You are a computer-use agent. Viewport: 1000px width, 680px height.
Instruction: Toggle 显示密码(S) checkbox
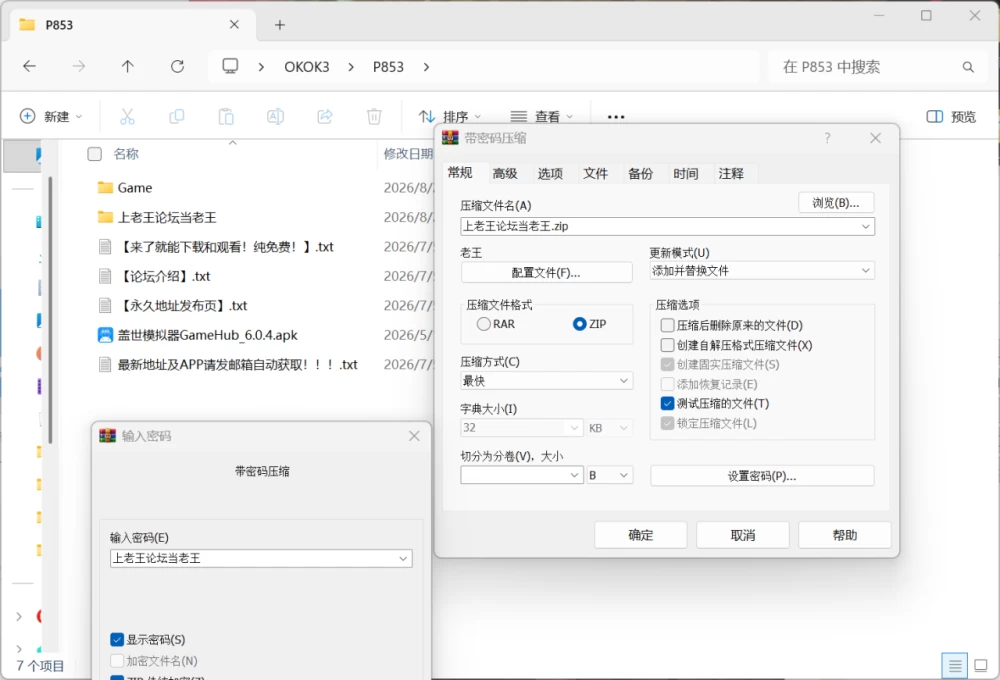point(117,639)
